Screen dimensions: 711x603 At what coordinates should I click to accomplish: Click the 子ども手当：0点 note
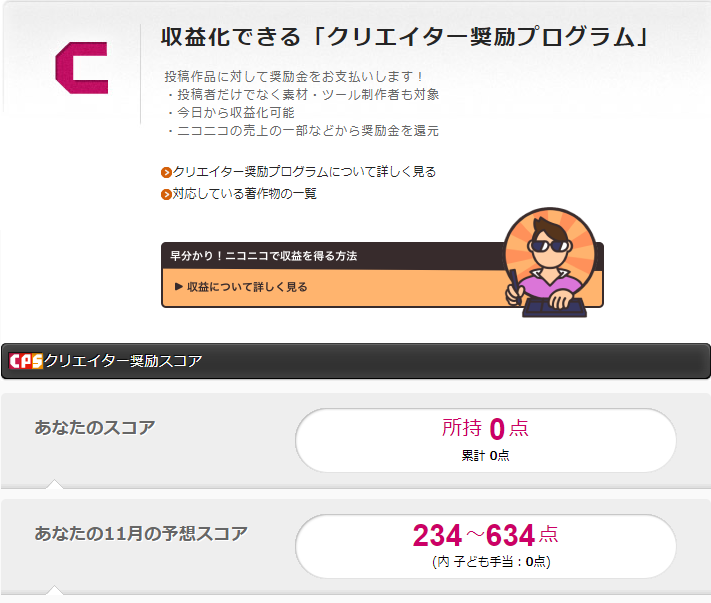[491, 562]
